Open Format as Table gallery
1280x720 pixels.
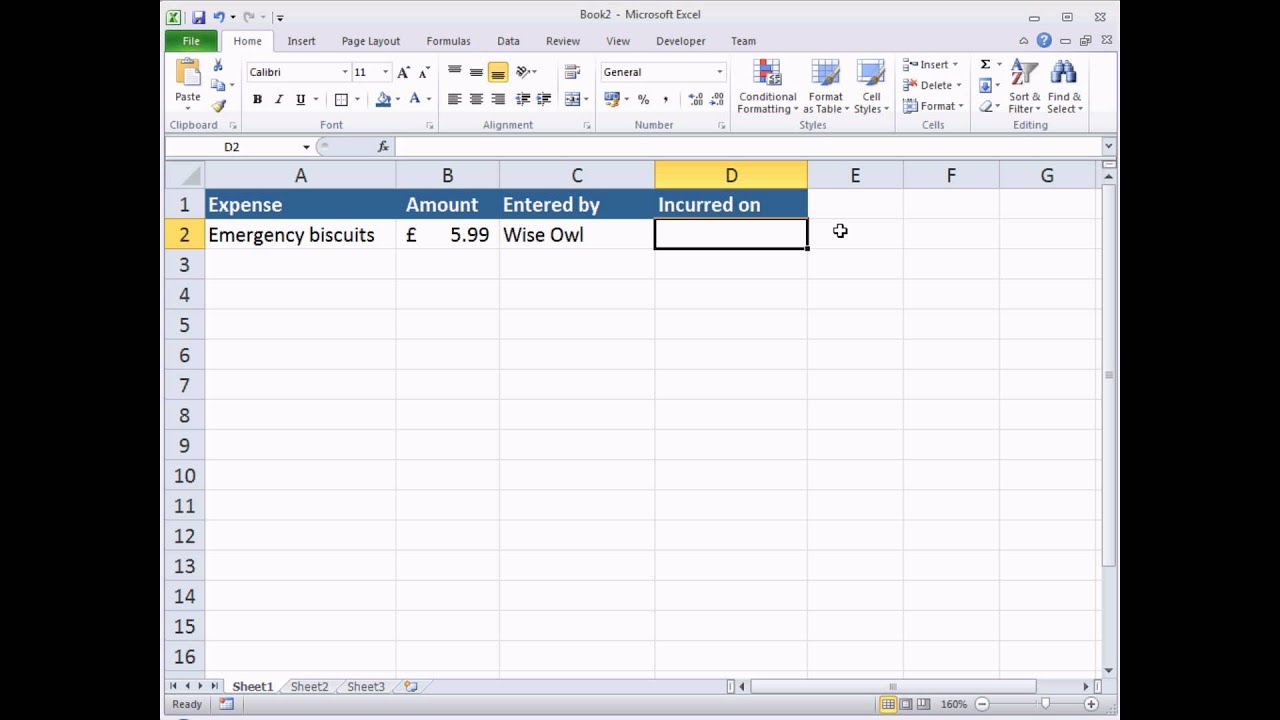(x=826, y=87)
